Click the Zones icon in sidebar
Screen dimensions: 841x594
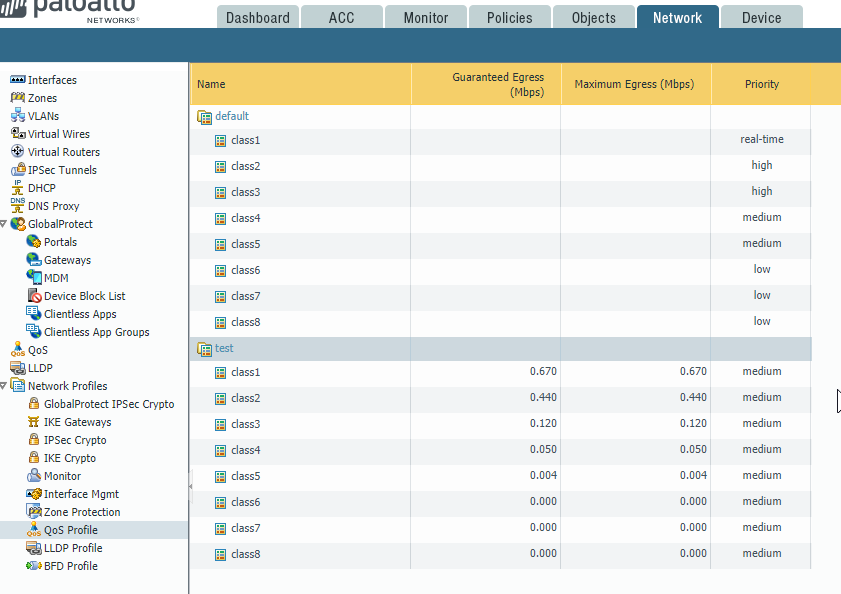[x=18, y=98]
